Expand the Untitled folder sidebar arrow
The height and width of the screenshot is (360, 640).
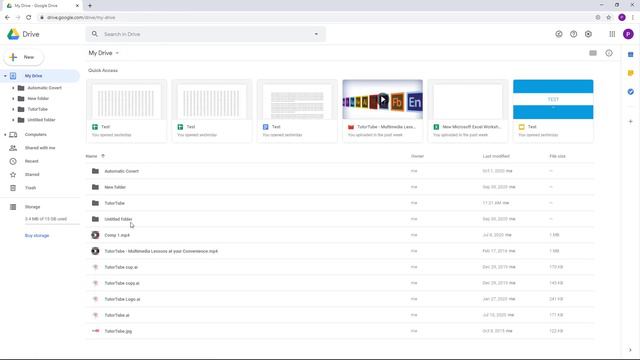coord(13,120)
